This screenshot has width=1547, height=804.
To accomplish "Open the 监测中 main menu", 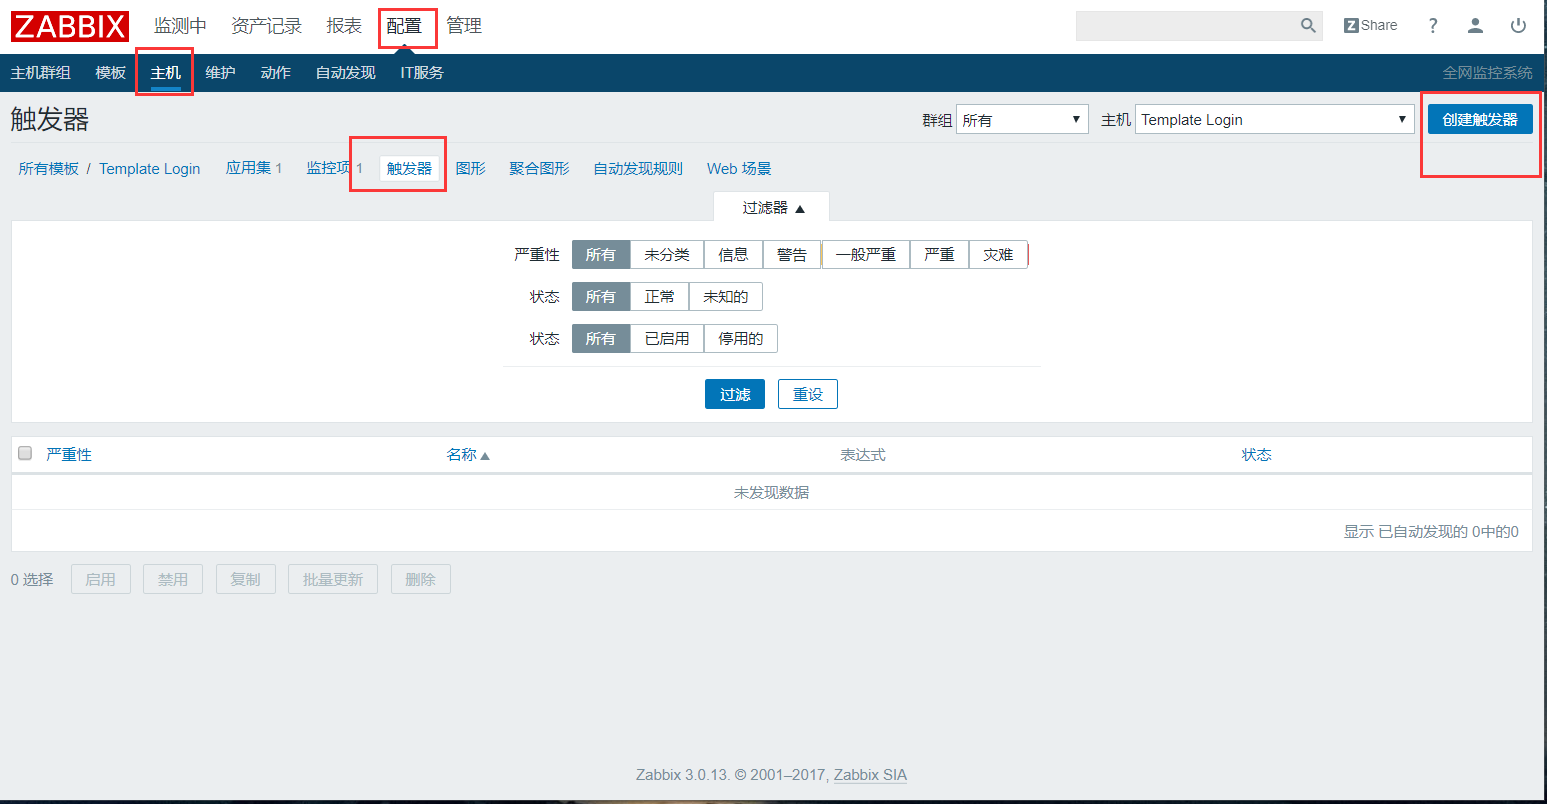I will [x=180, y=26].
